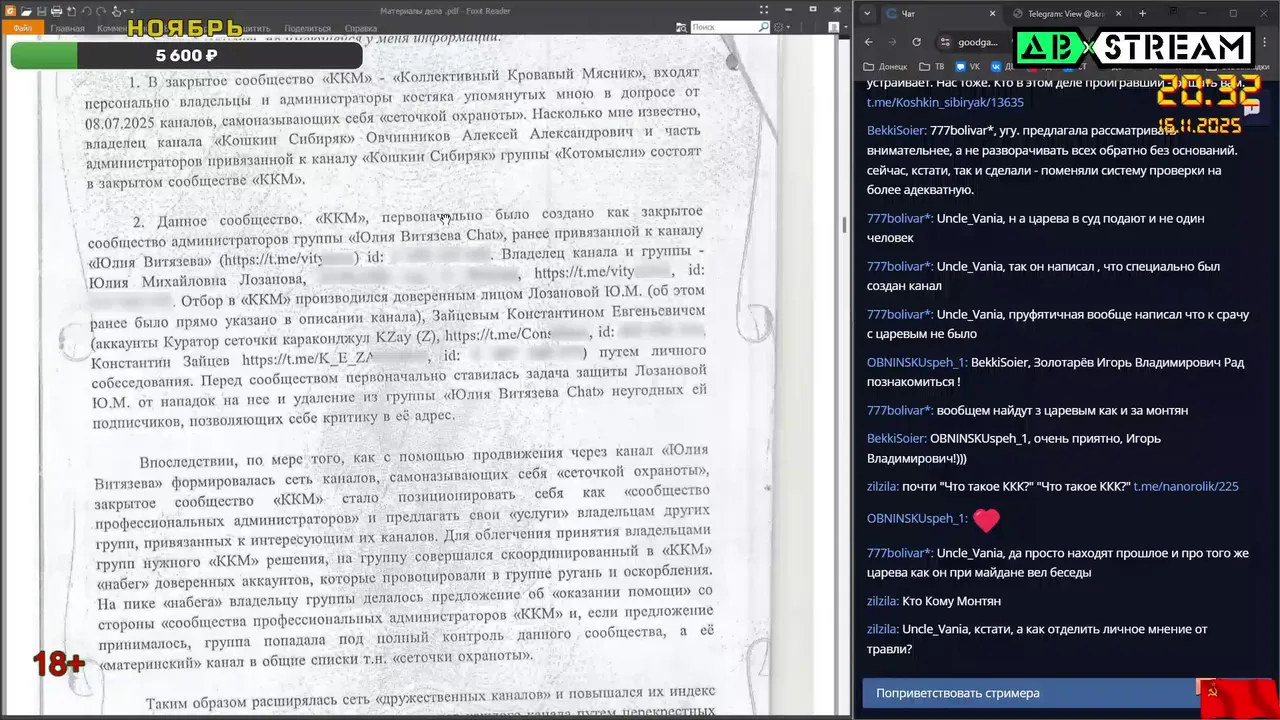Image resolution: width=1280 pixels, height=720 pixels.
Task: Open advanced find folder-search icon
Action: pyautogui.click(x=681, y=27)
